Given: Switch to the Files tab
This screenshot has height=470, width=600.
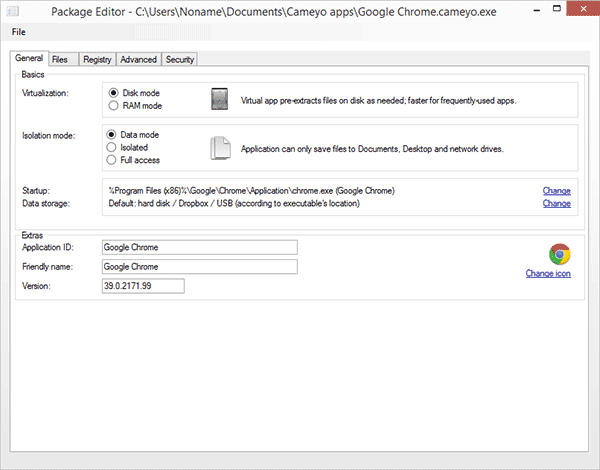Looking at the screenshot, I should [x=64, y=59].
